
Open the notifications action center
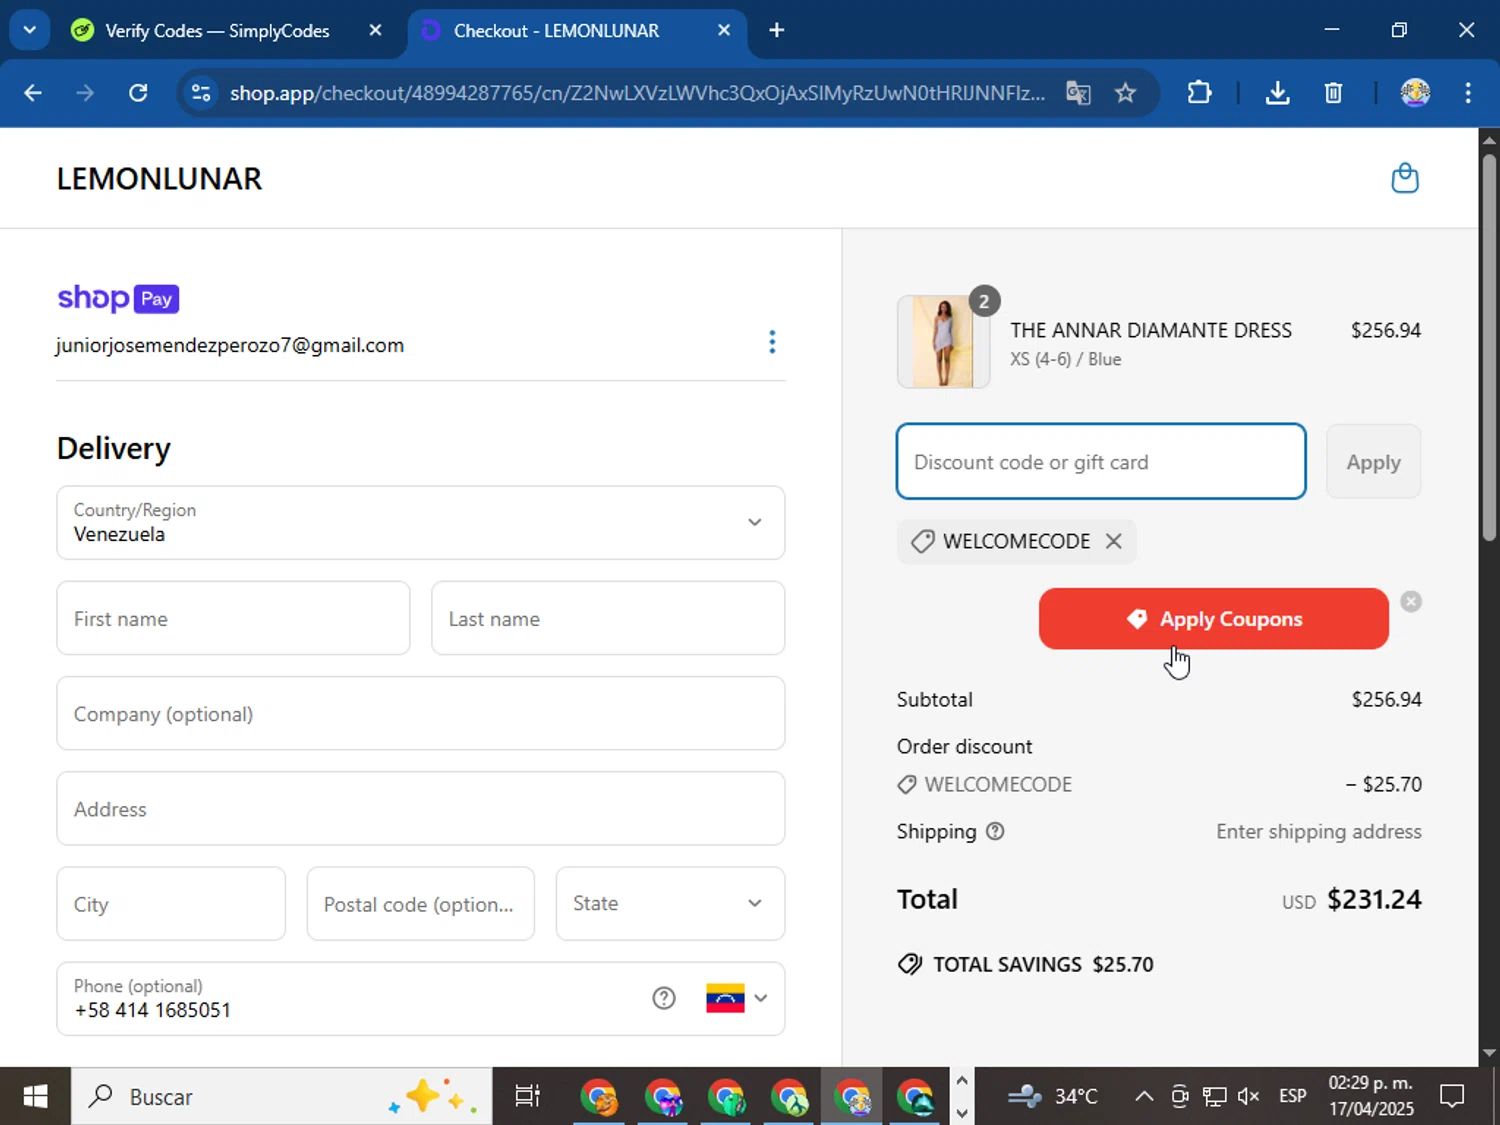coord(1451,1096)
